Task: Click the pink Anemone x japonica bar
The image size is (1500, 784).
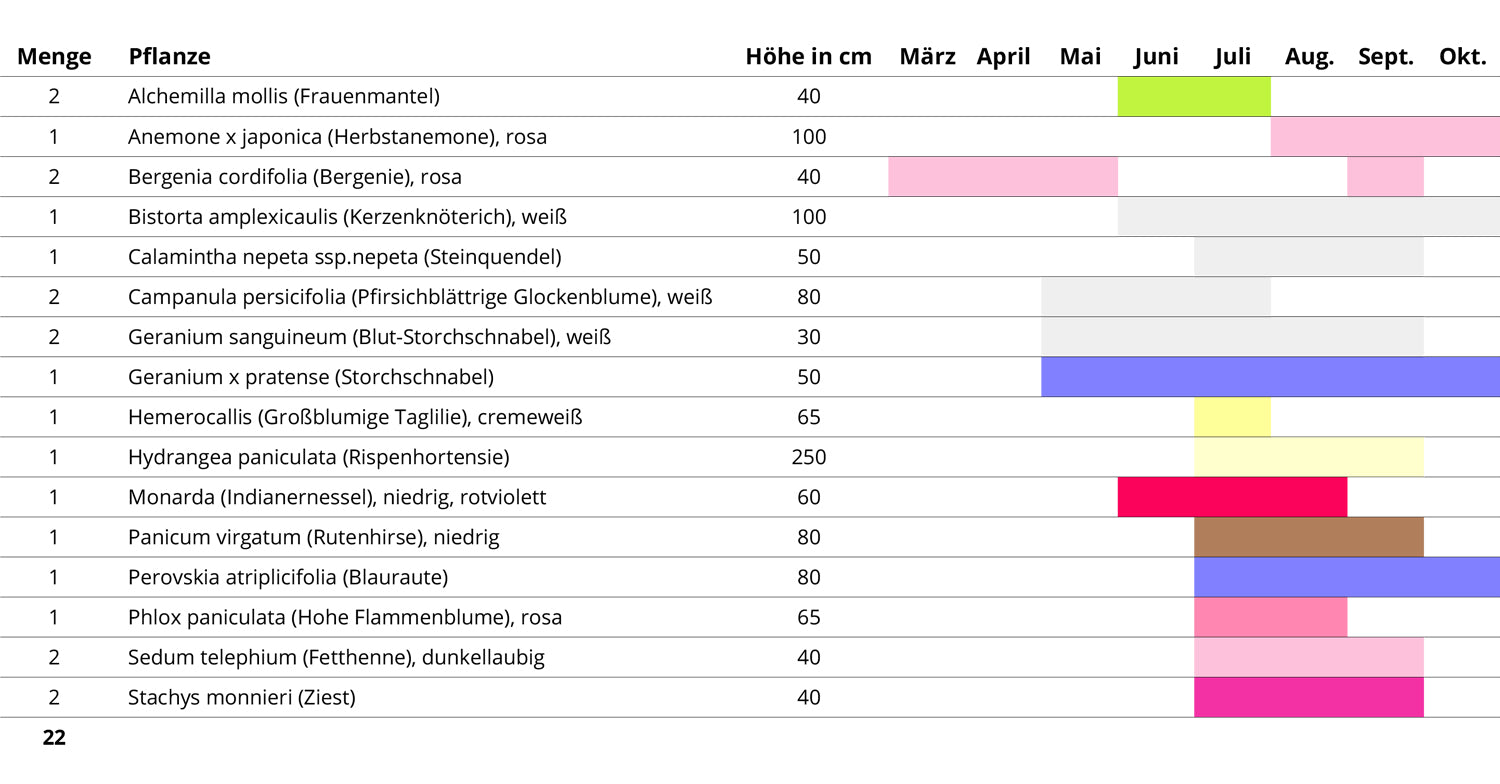Action: click(x=1385, y=137)
